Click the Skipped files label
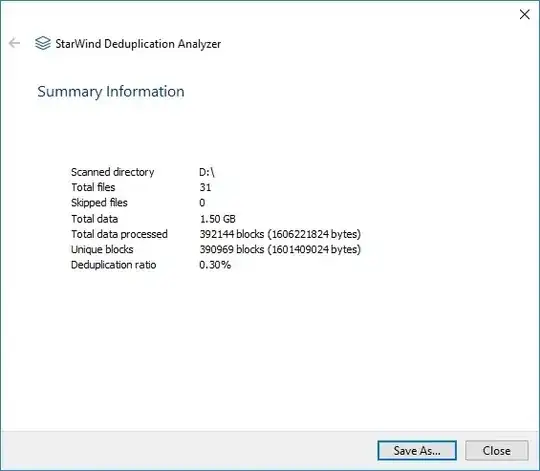540x471 pixels. pos(99,202)
